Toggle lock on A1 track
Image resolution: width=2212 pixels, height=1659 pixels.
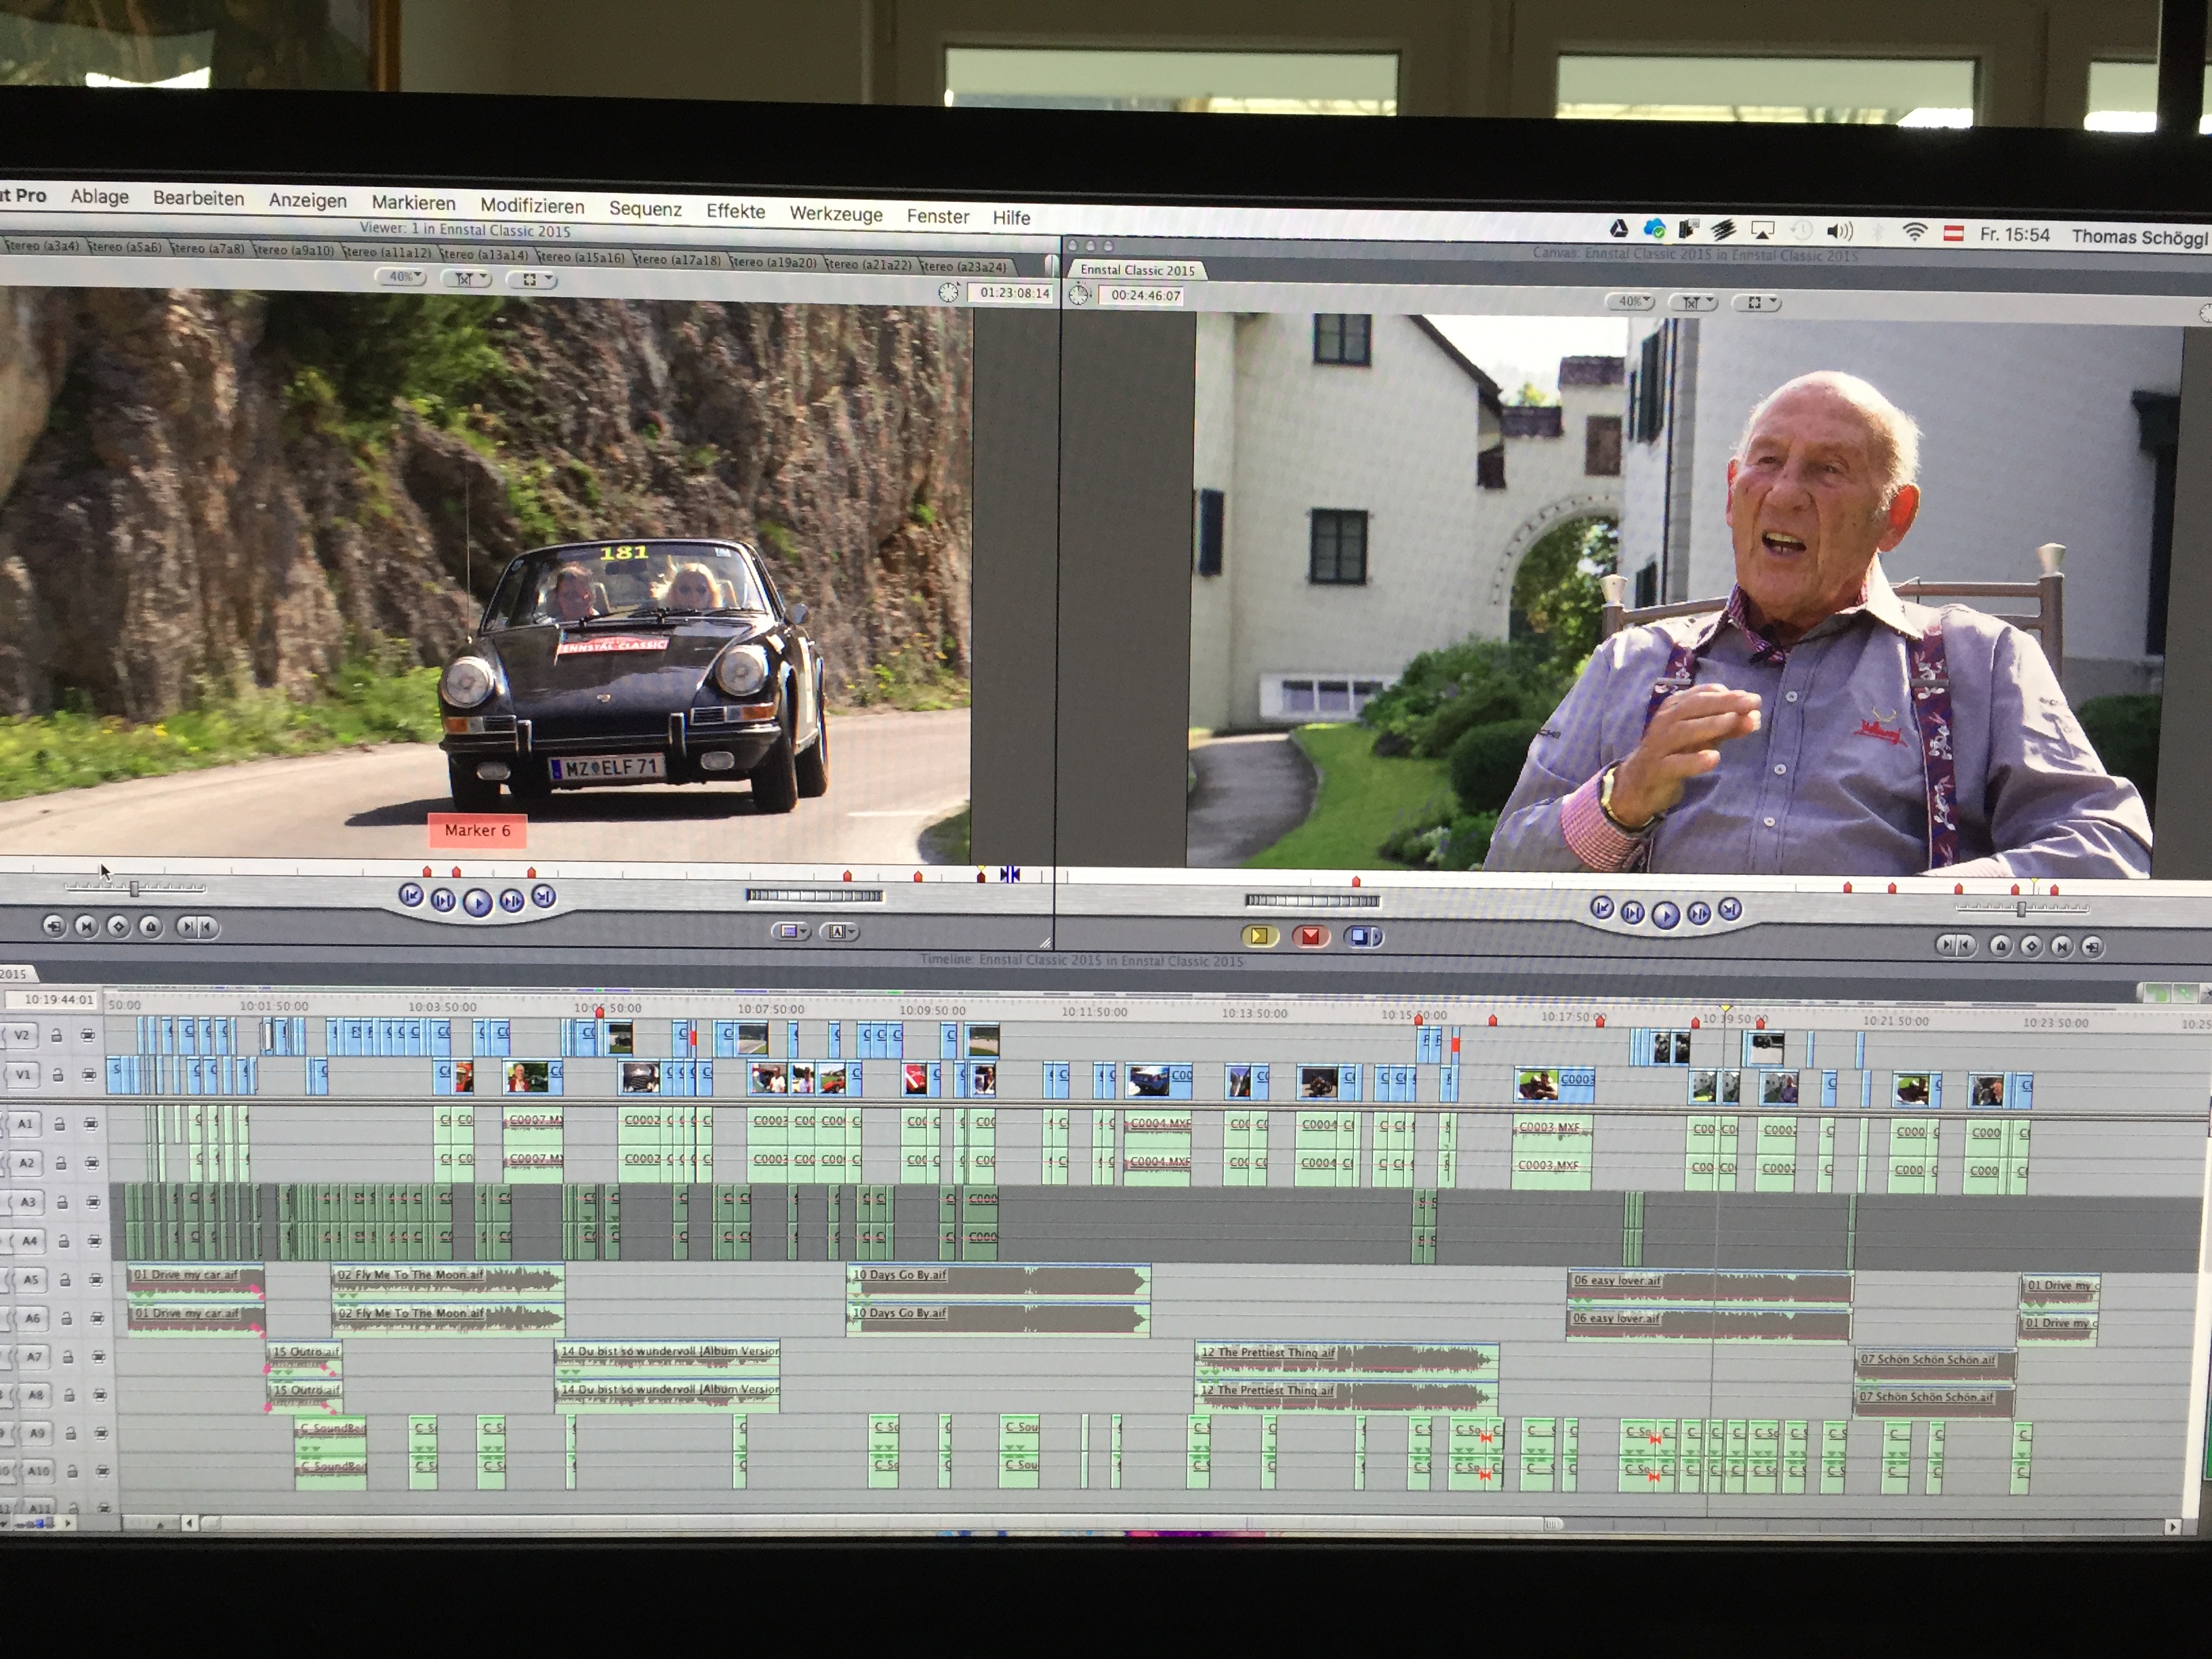60,1124
